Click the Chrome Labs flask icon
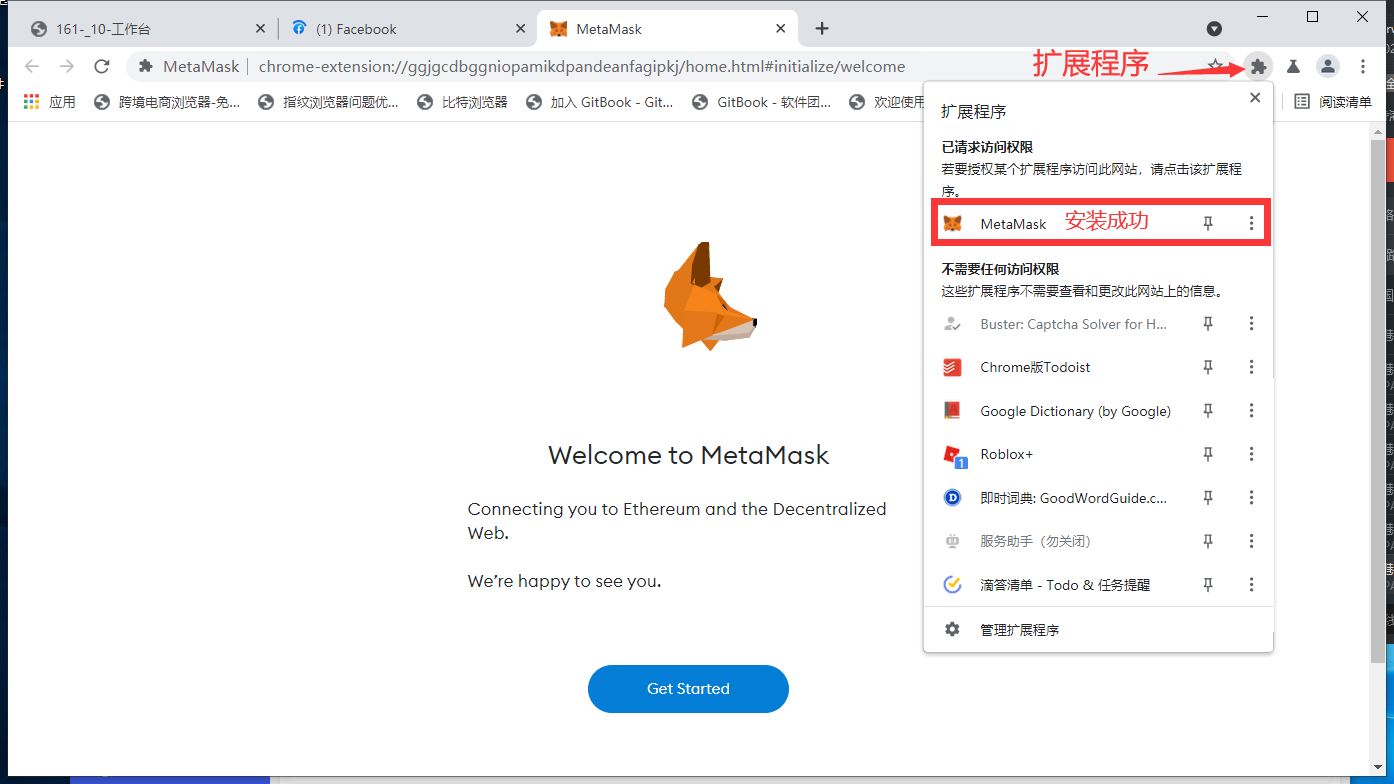 click(x=1293, y=67)
